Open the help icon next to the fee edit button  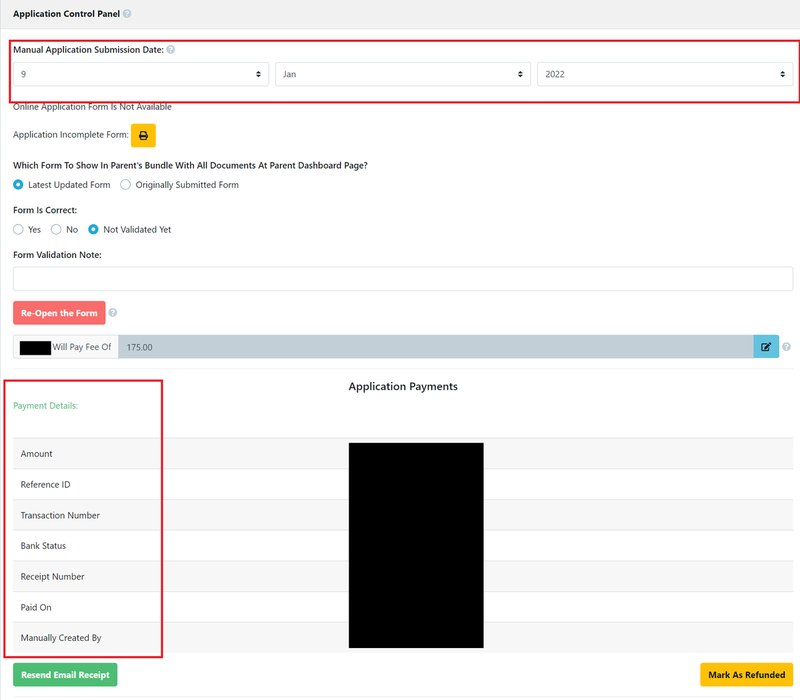[x=786, y=346]
